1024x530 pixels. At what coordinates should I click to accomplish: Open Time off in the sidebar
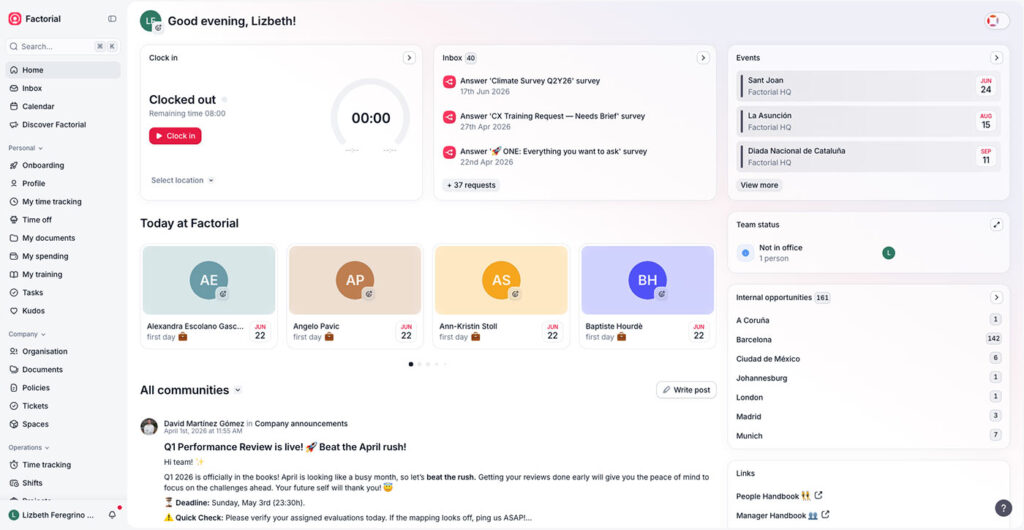point(63,220)
